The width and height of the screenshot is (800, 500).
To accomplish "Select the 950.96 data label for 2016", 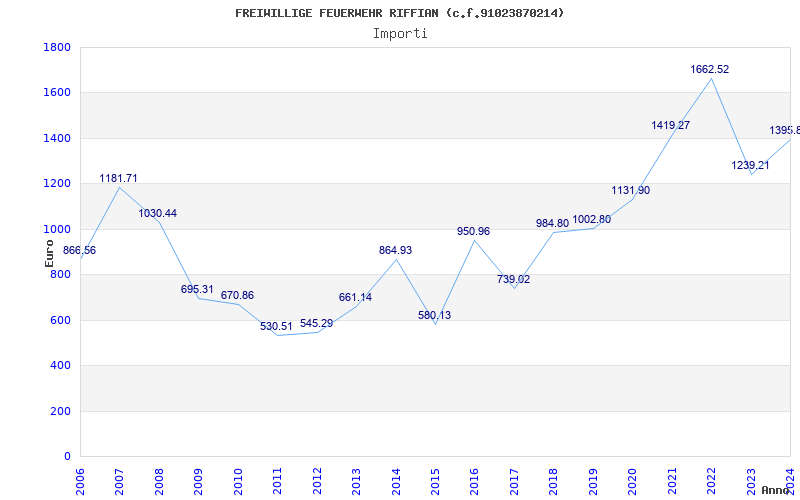I will 473,232.
